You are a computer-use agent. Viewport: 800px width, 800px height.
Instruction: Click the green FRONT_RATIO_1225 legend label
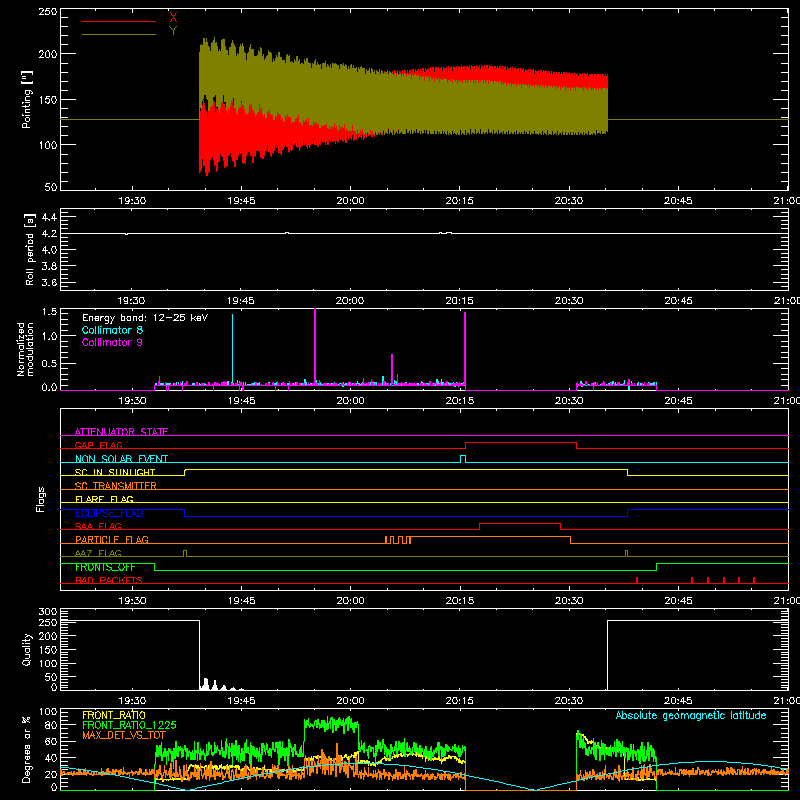tap(129, 725)
